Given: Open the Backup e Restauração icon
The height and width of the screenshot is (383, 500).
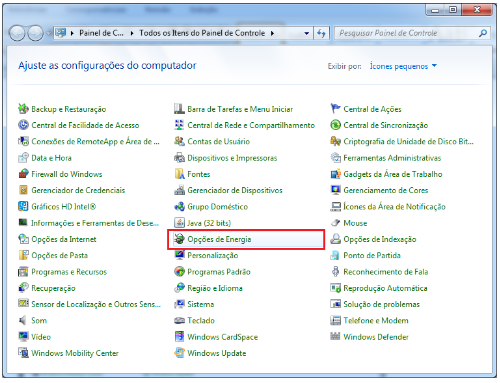Looking at the screenshot, I should coord(23,109).
